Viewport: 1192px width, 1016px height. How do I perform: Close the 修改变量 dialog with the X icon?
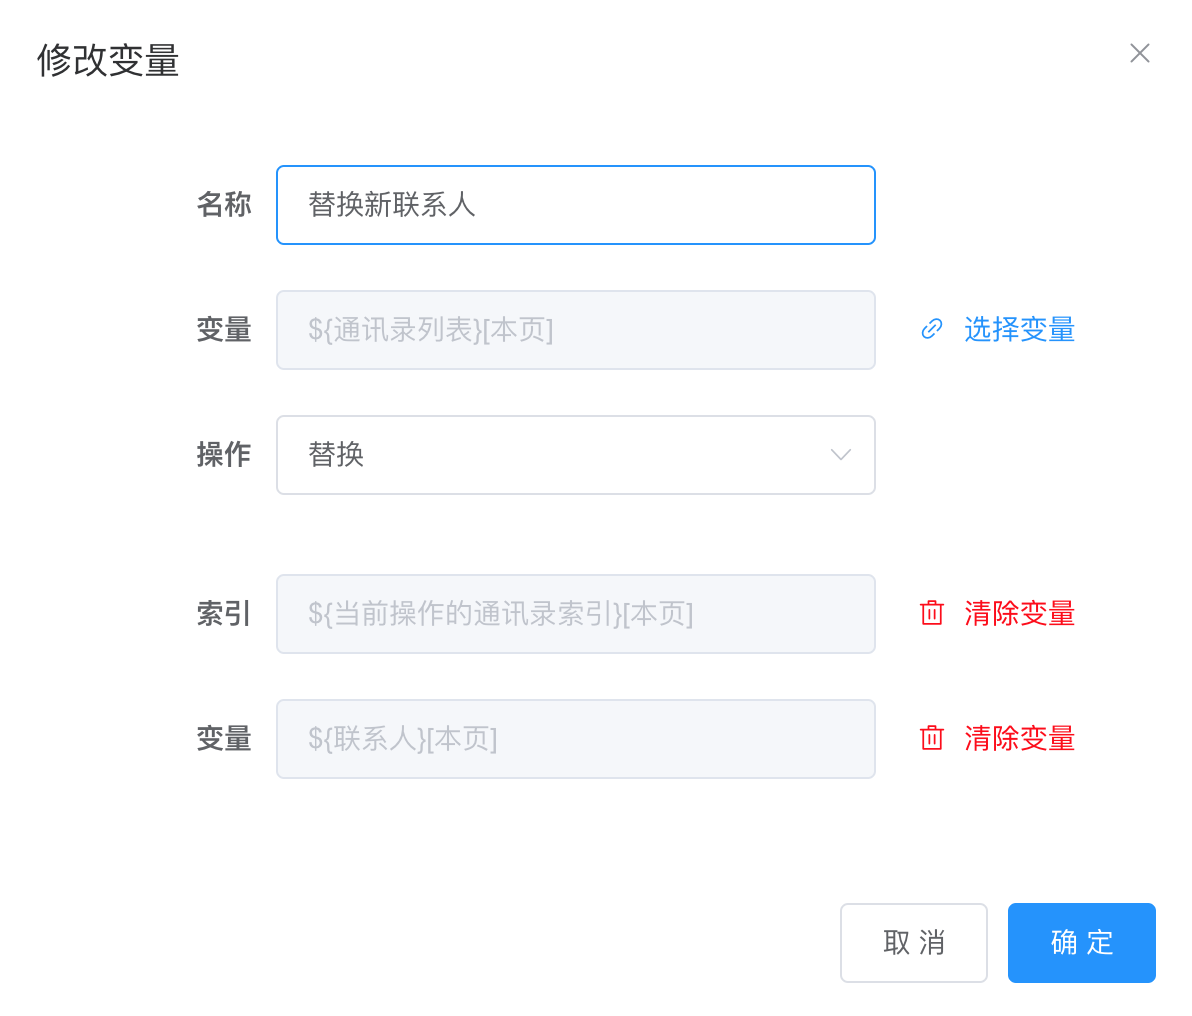pyautogui.click(x=1139, y=53)
